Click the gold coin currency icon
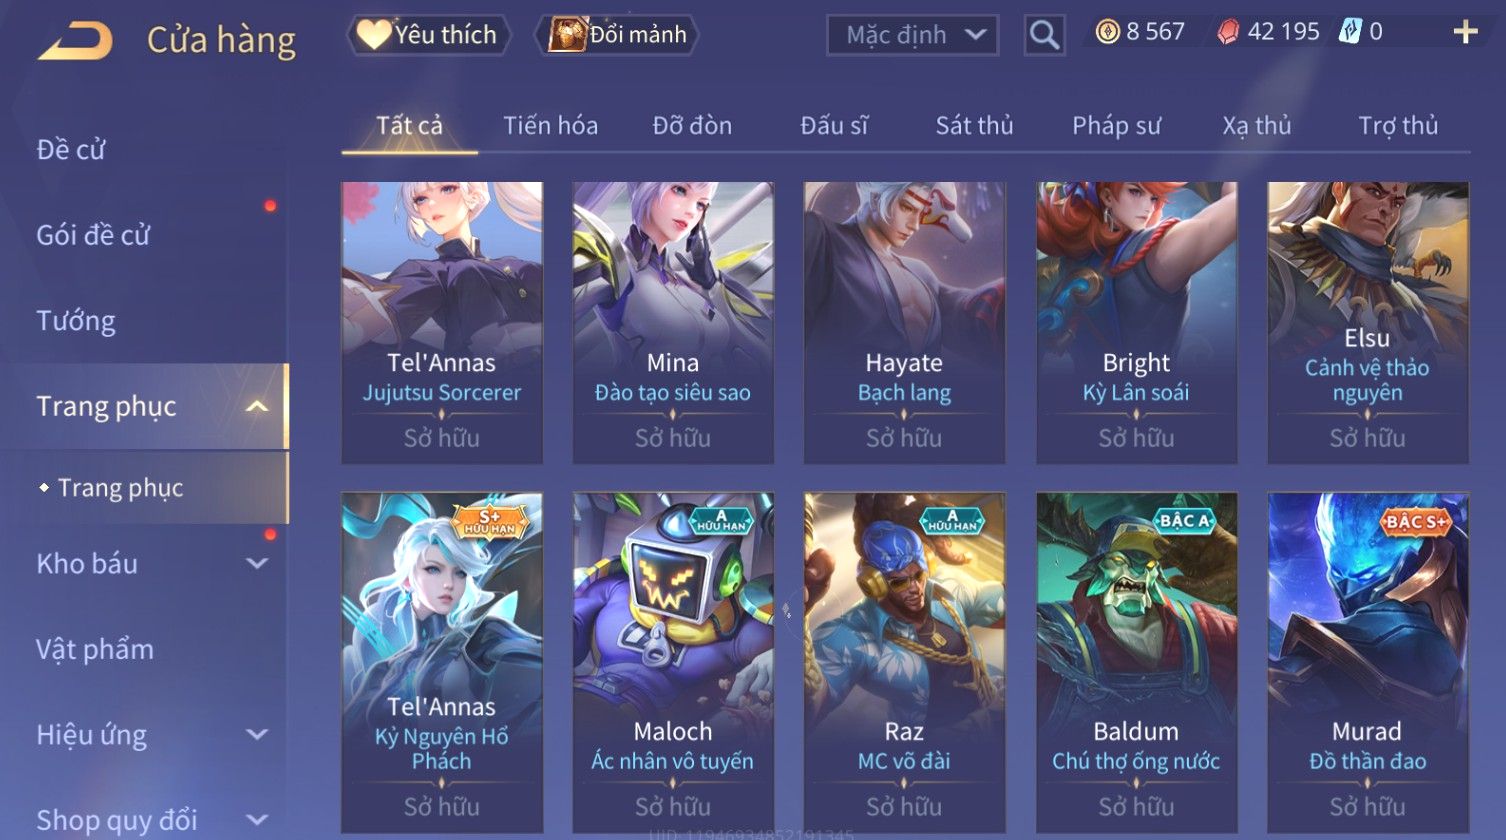Image resolution: width=1506 pixels, height=840 pixels. (1107, 33)
